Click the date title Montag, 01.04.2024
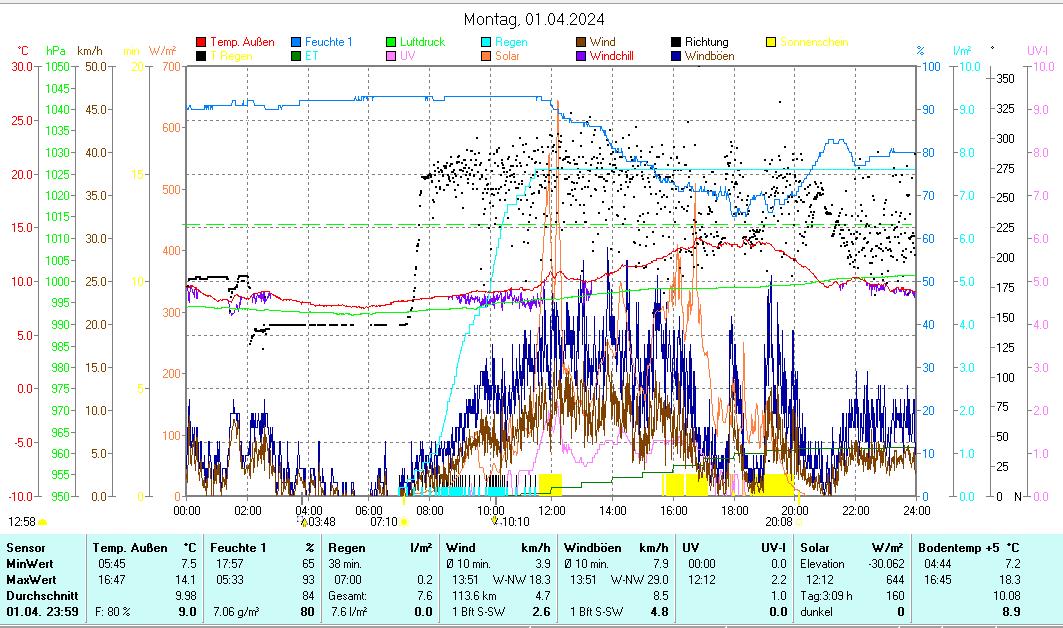The image size is (1063, 628). click(x=534, y=19)
